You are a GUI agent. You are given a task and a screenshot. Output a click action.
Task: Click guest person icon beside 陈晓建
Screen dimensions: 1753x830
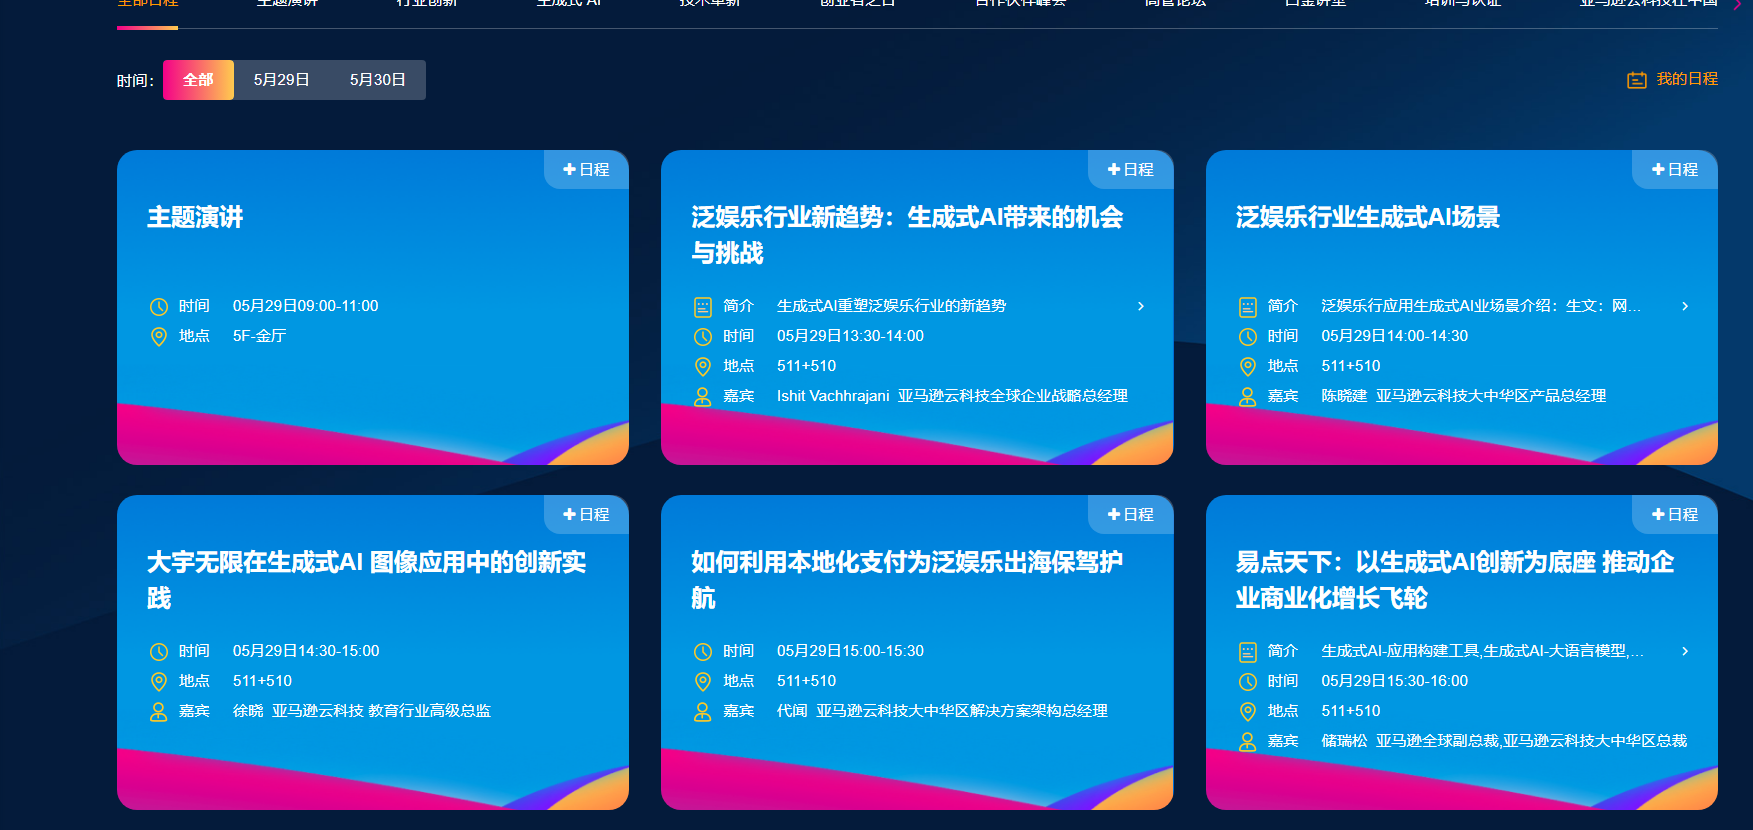tap(1247, 397)
